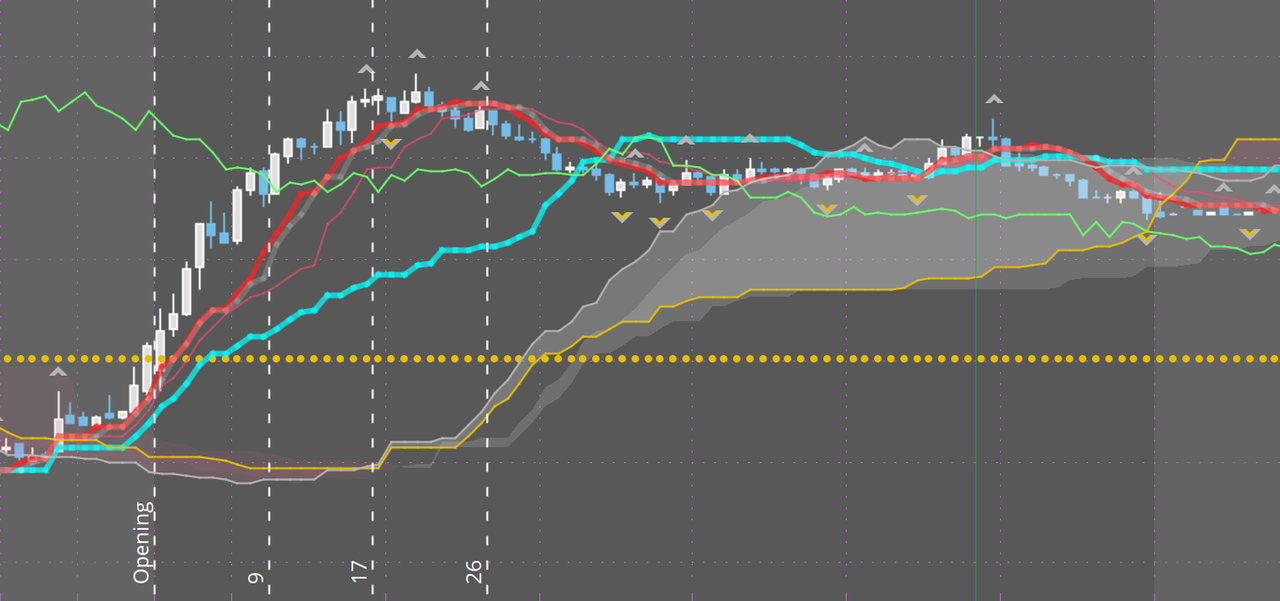Select the green vertical cursor line
Image resolution: width=1280 pixels, height=601 pixels.
tap(976, 300)
